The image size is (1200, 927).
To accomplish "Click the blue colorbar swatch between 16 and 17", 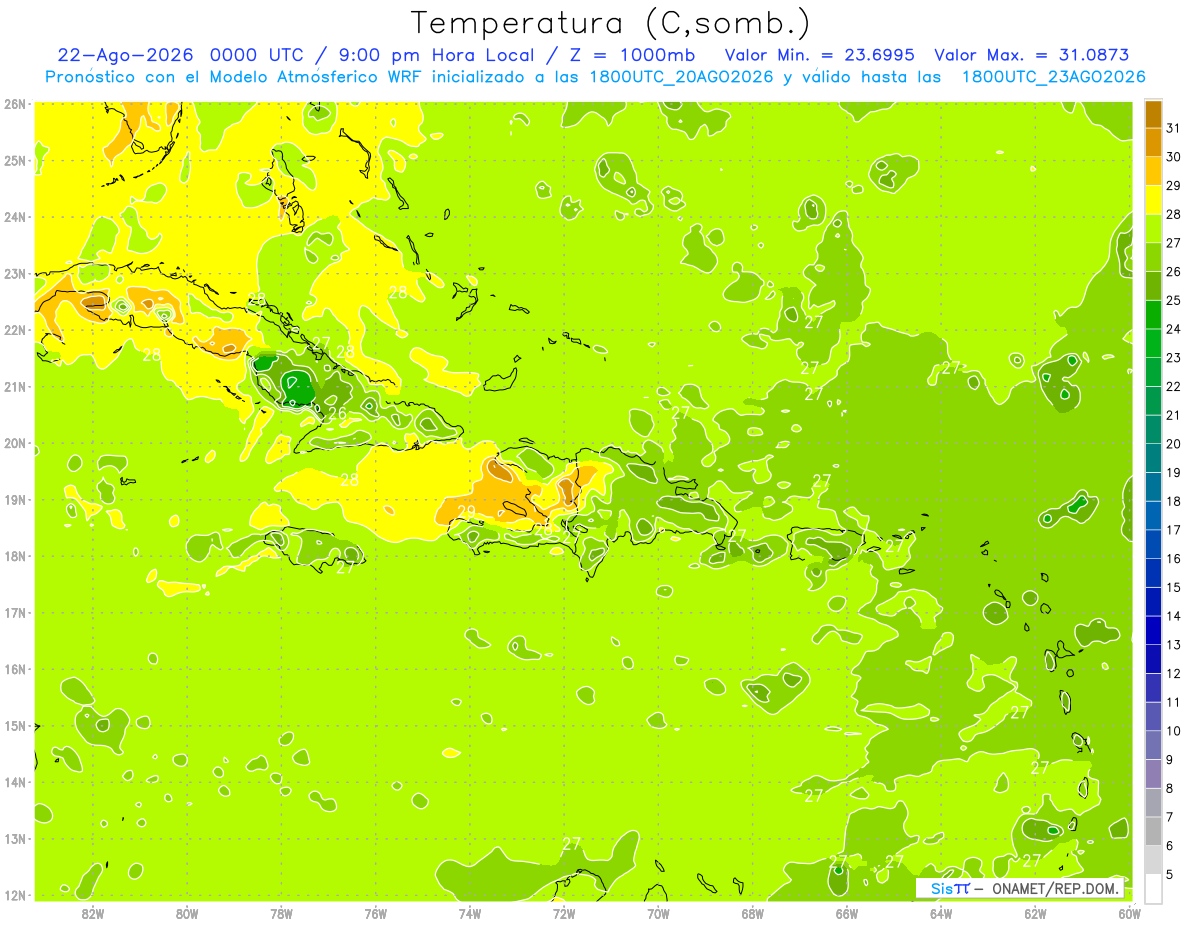I will point(1153,545).
